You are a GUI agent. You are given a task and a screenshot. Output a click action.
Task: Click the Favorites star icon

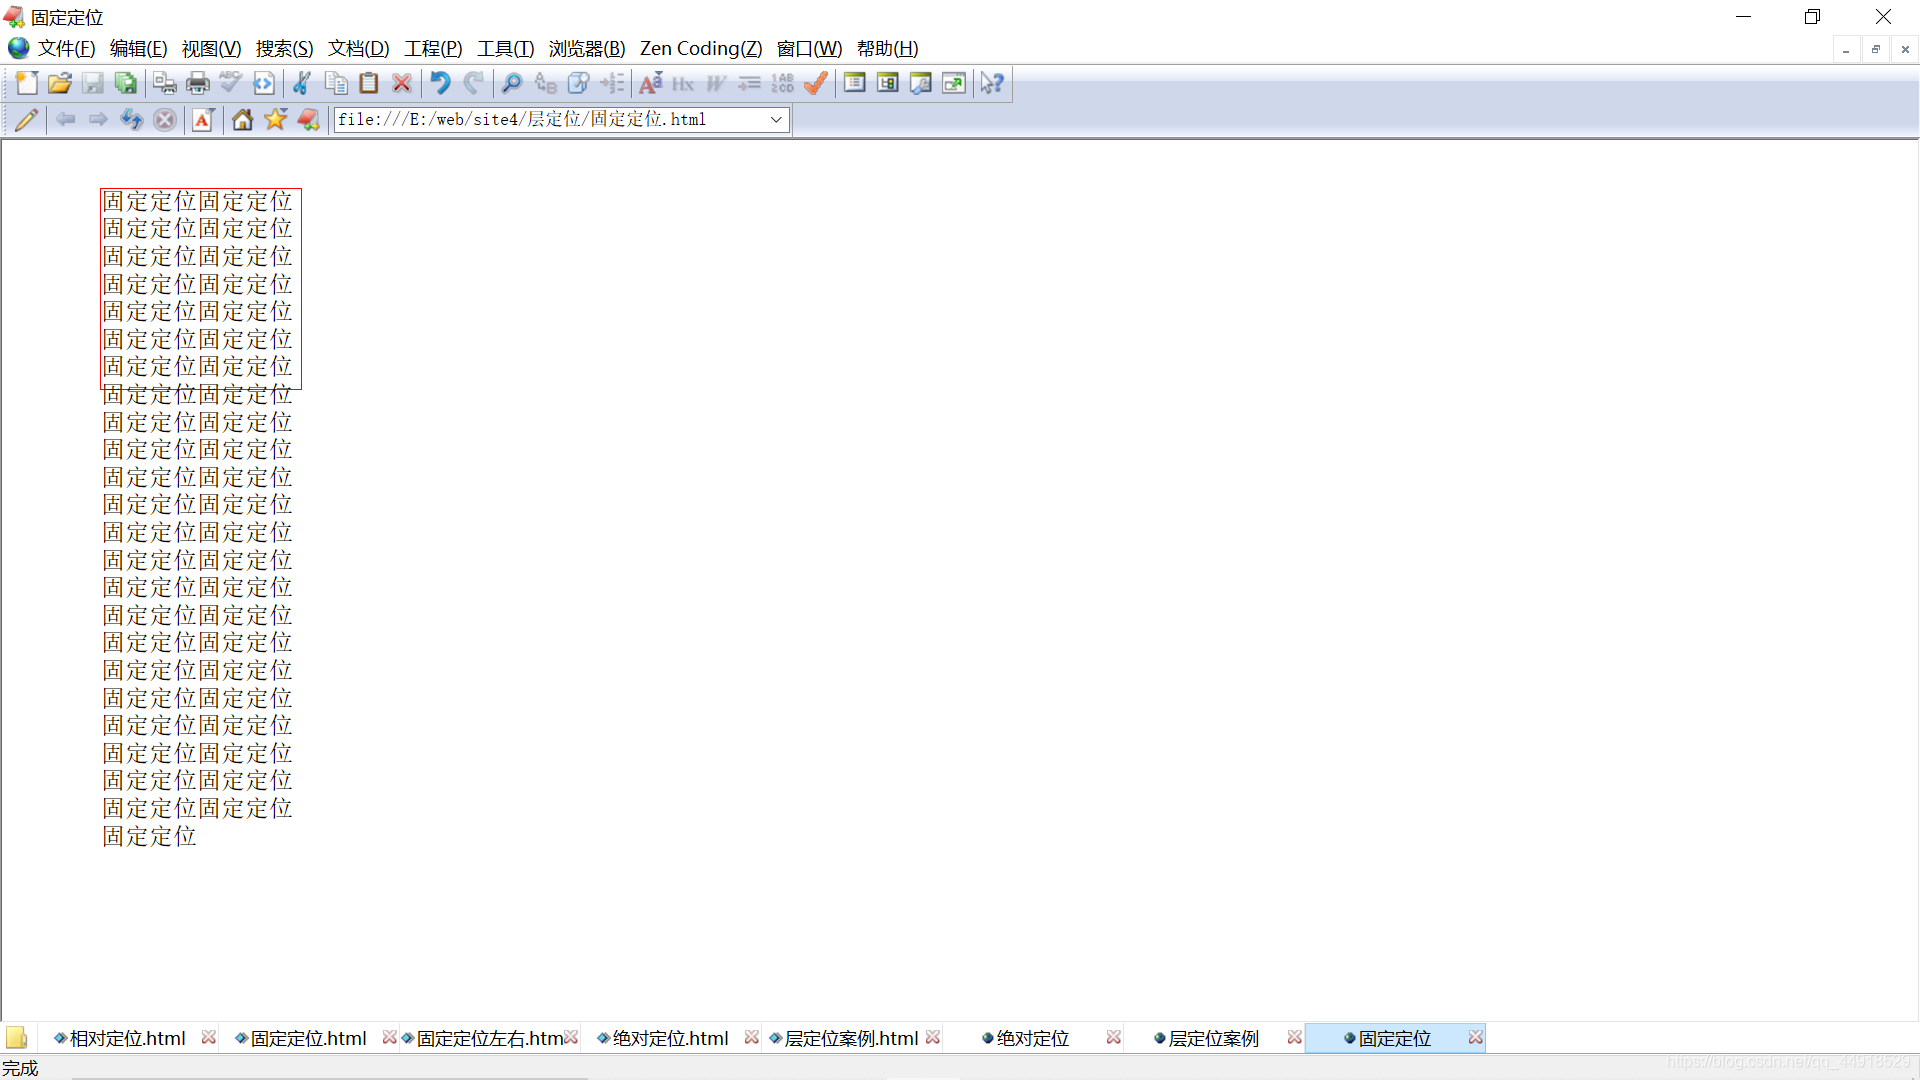275,120
